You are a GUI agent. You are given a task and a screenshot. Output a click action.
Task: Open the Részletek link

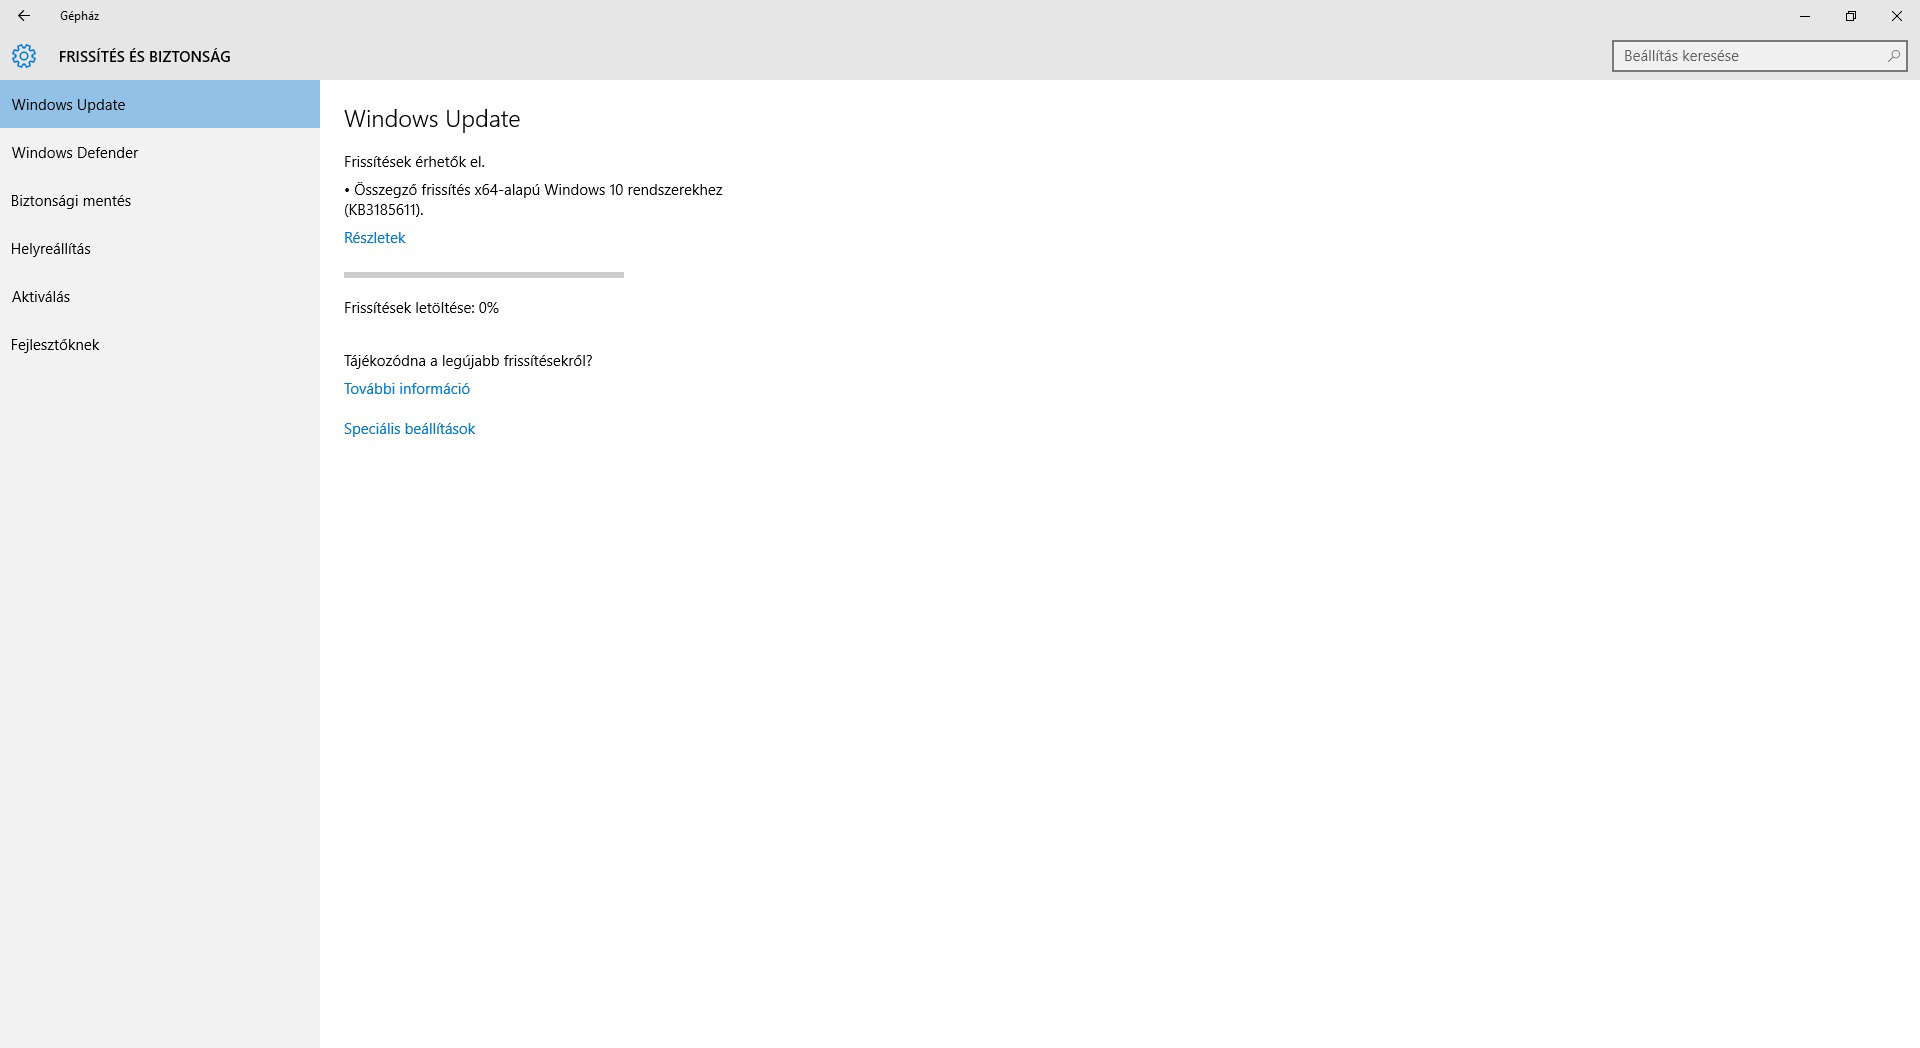pyautogui.click(x=374, y=238)
